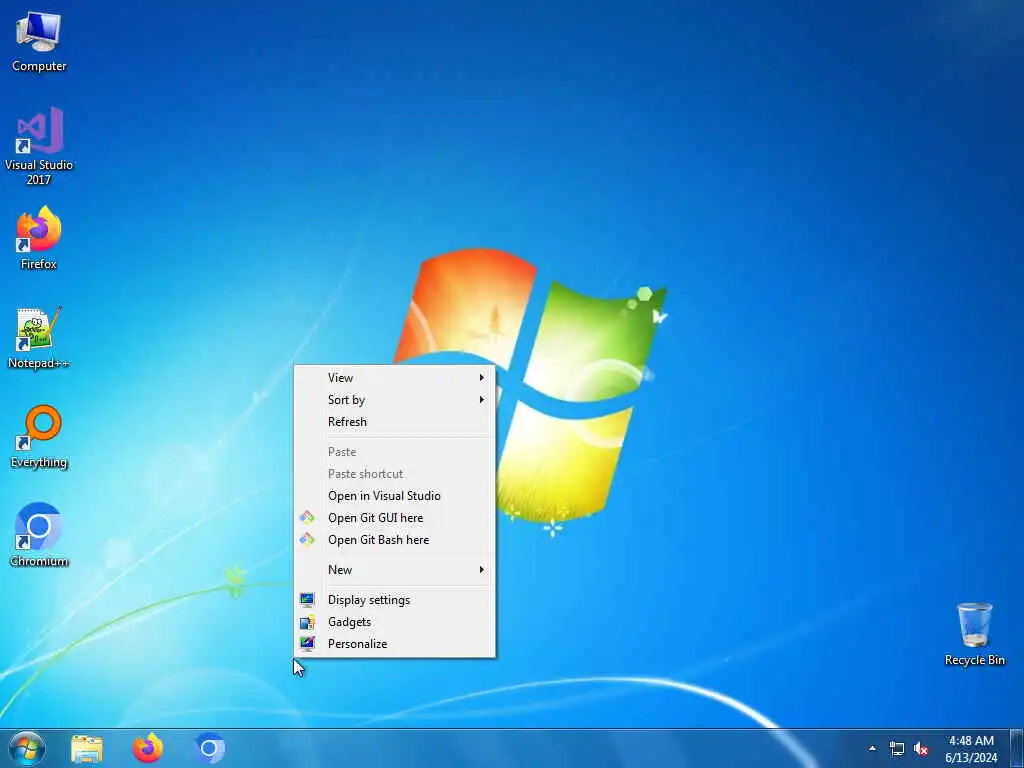The height and width of the screenshot is (768, 1024).
Task: Click the arrow beside View
Action: [481, 377]
